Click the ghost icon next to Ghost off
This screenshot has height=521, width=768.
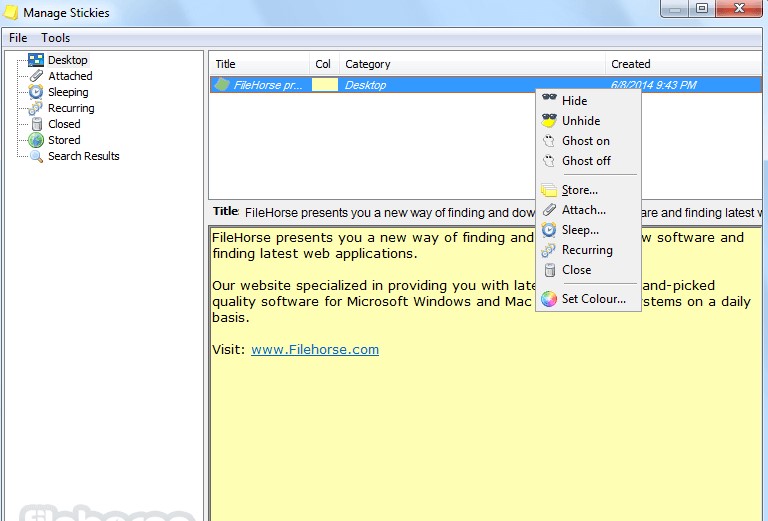[549, 161]
